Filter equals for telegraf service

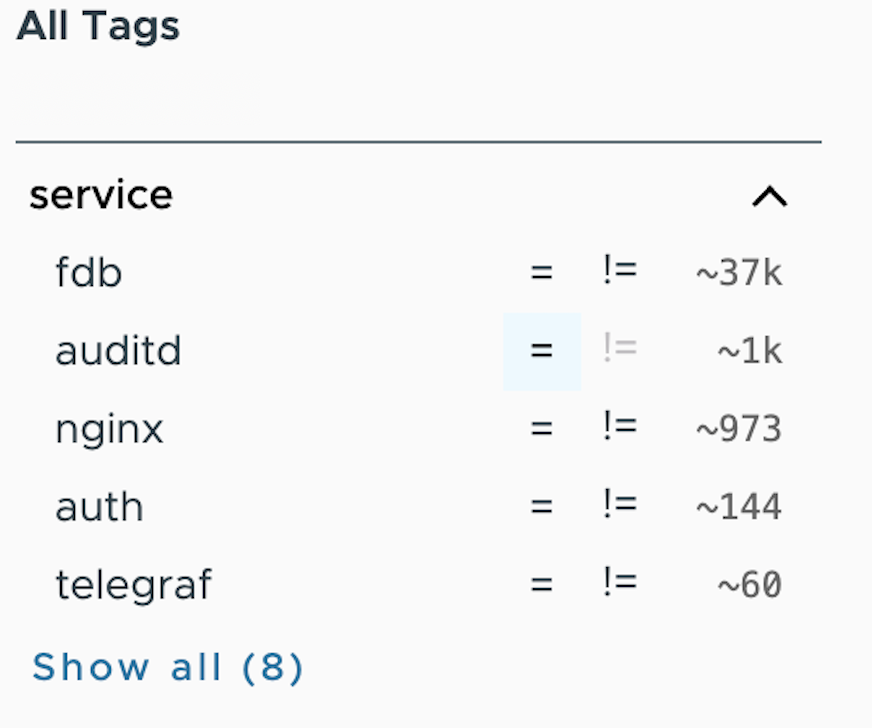542,585
